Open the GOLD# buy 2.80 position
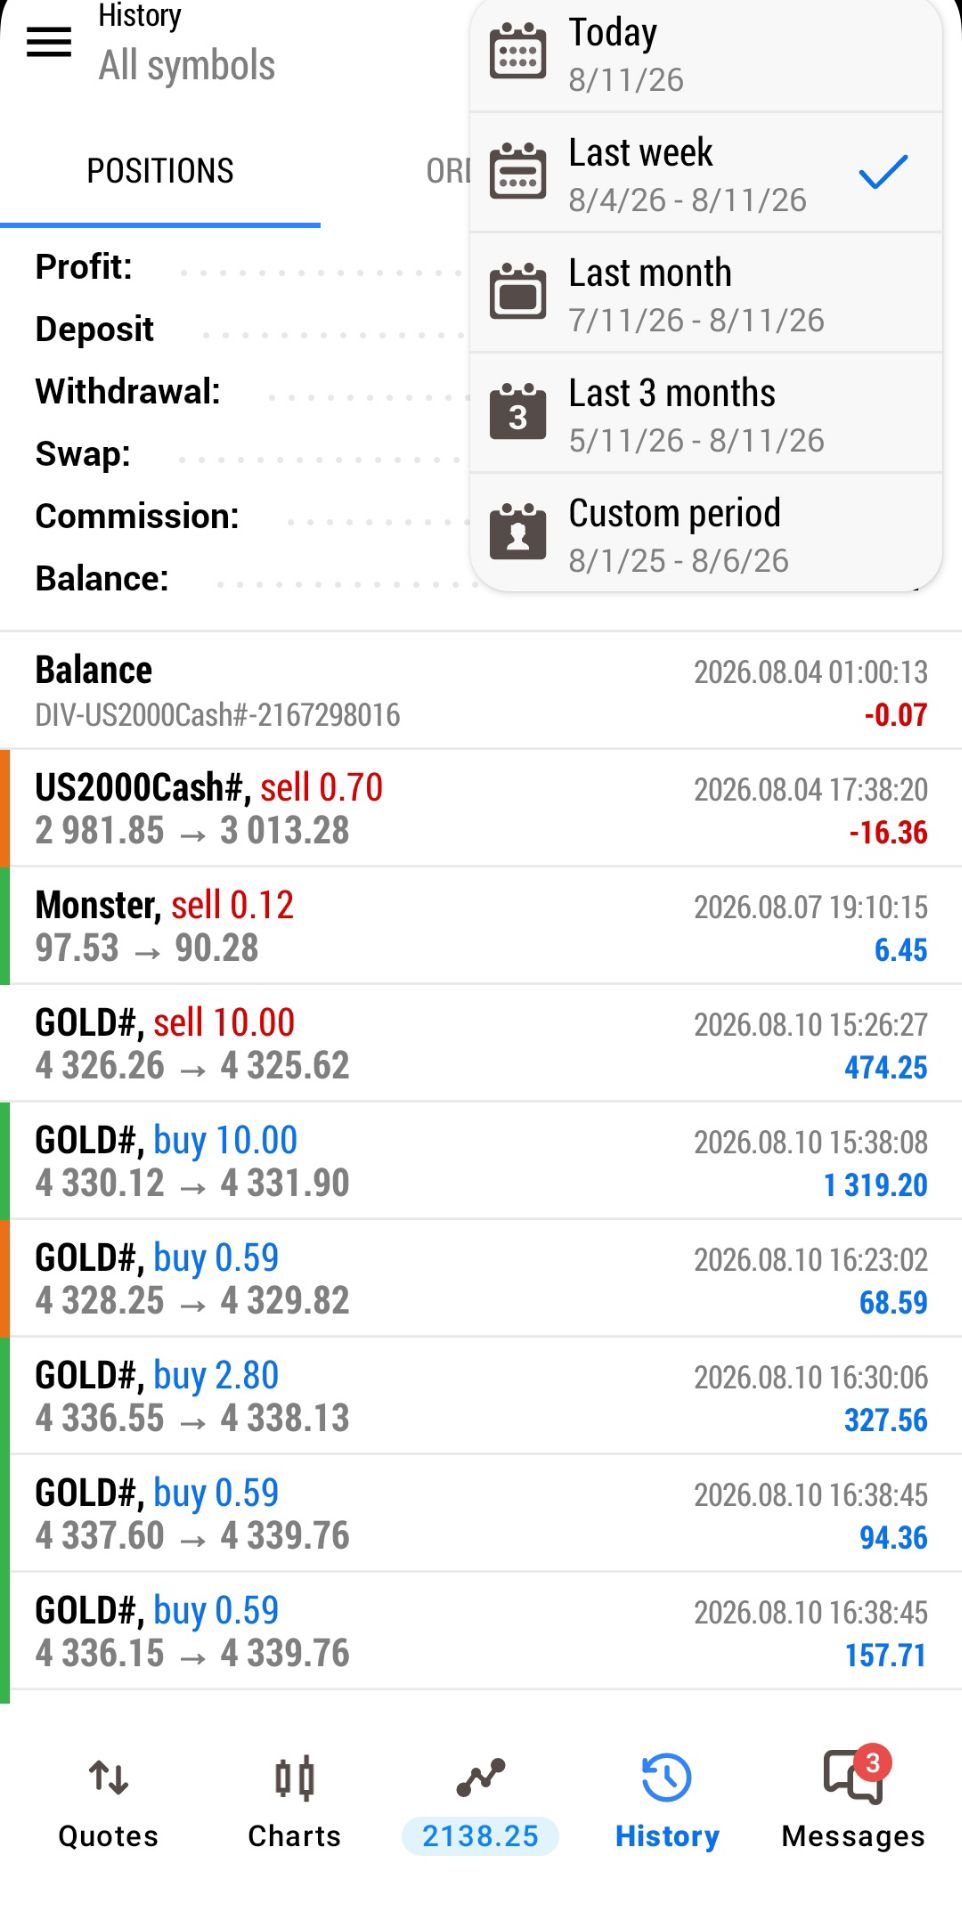This screenshot has width=962, height=1920. [x=481, y=1396]
